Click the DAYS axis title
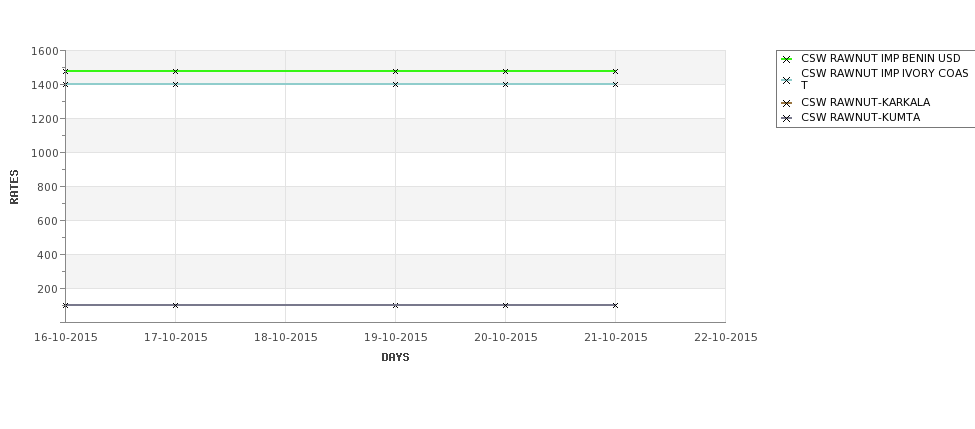This screenshot has width=975, height=429. tap(395, 357)
